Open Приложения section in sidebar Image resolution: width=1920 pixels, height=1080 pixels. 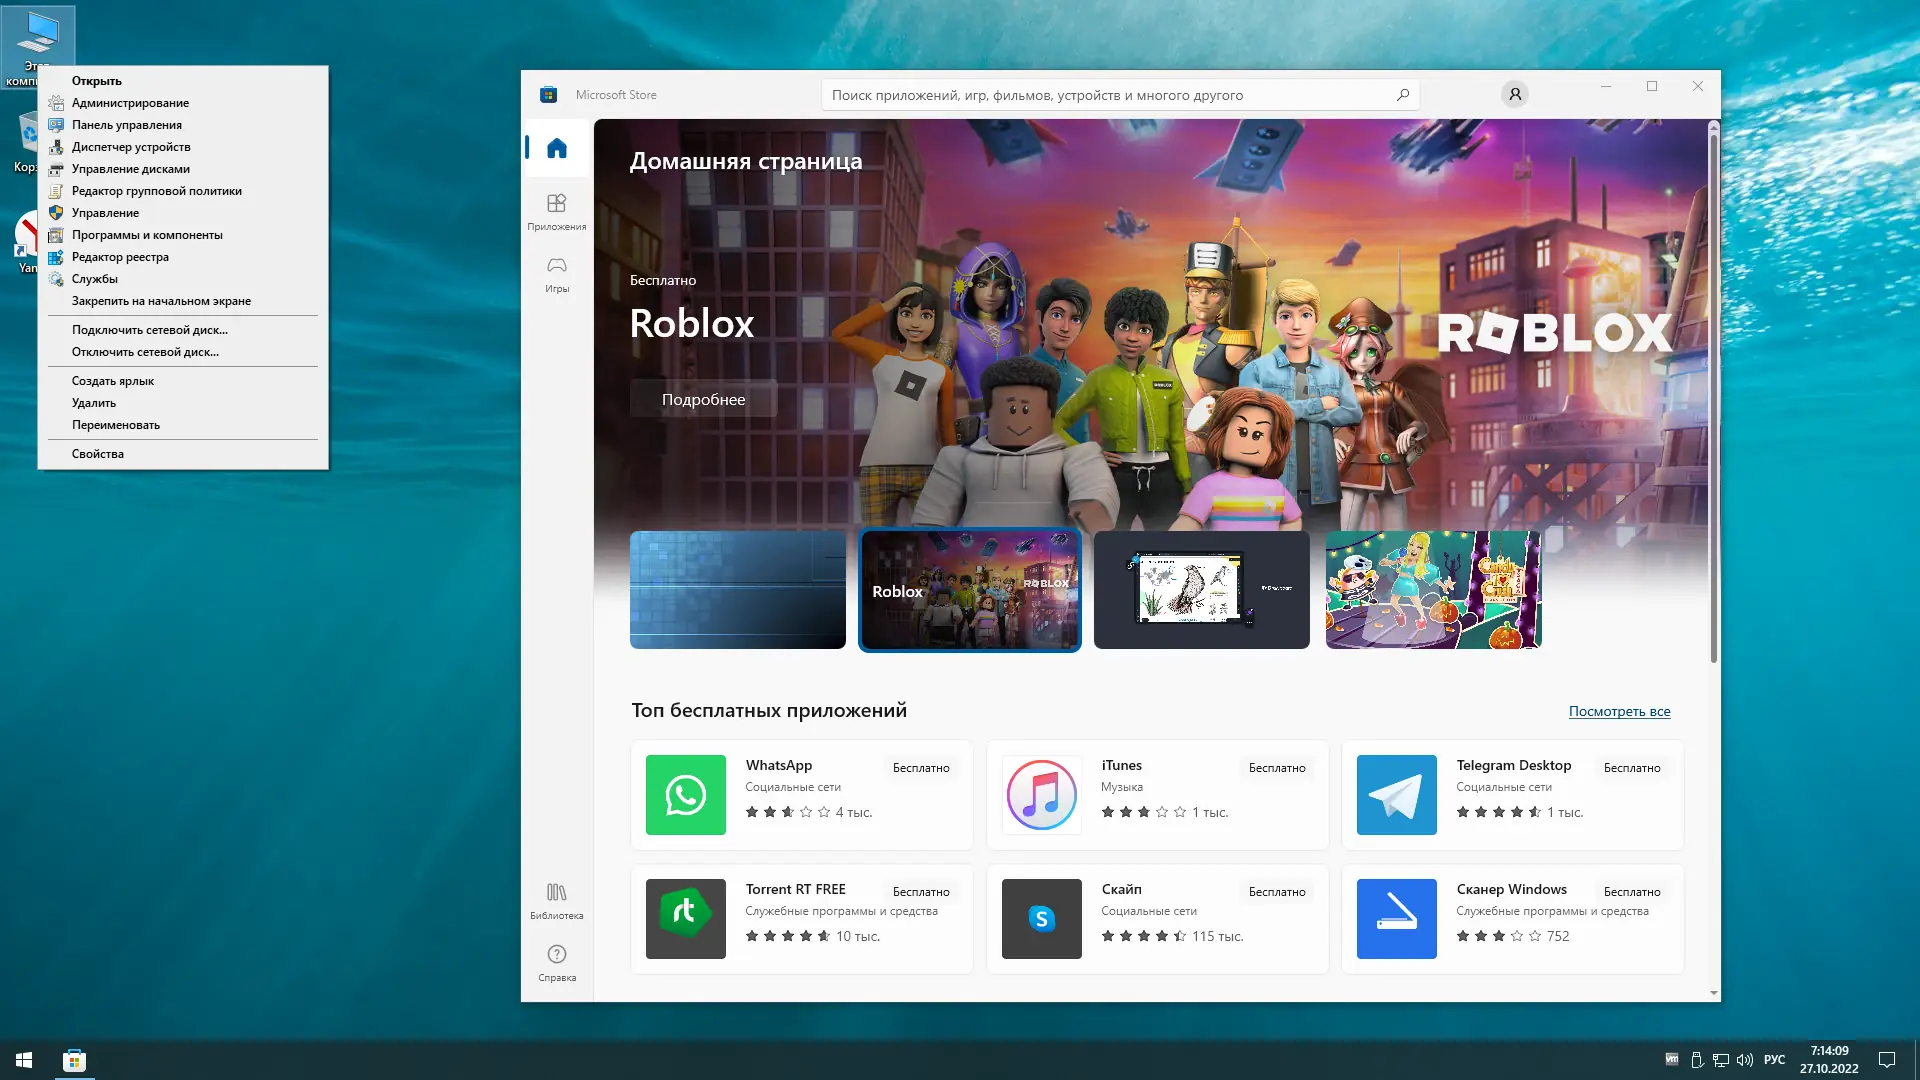[557, 211]
